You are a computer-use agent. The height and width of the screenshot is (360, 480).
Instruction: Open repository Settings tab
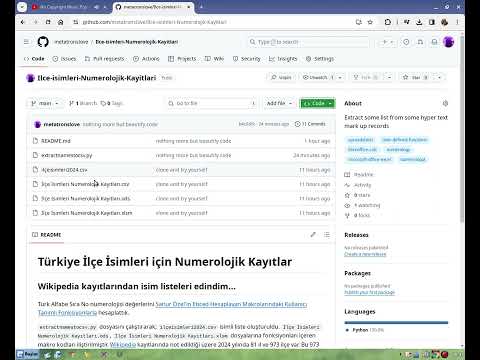pos(320,59)
